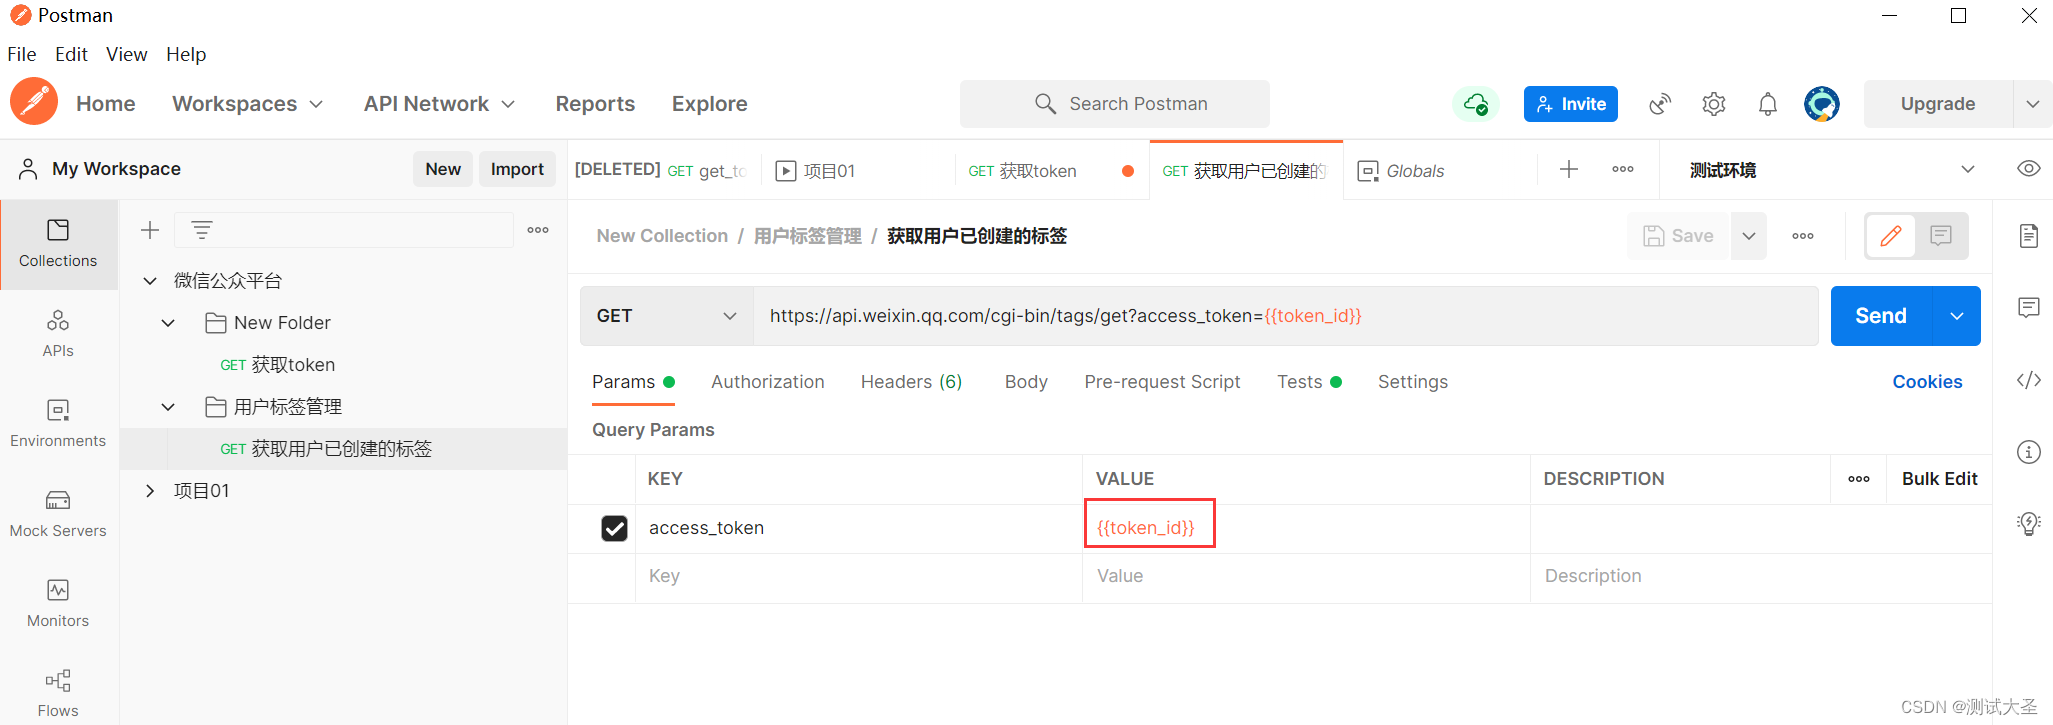Switch to Headers (6) tab
The width and height of the screenshot is (2053, 725).
coord(911,382)
